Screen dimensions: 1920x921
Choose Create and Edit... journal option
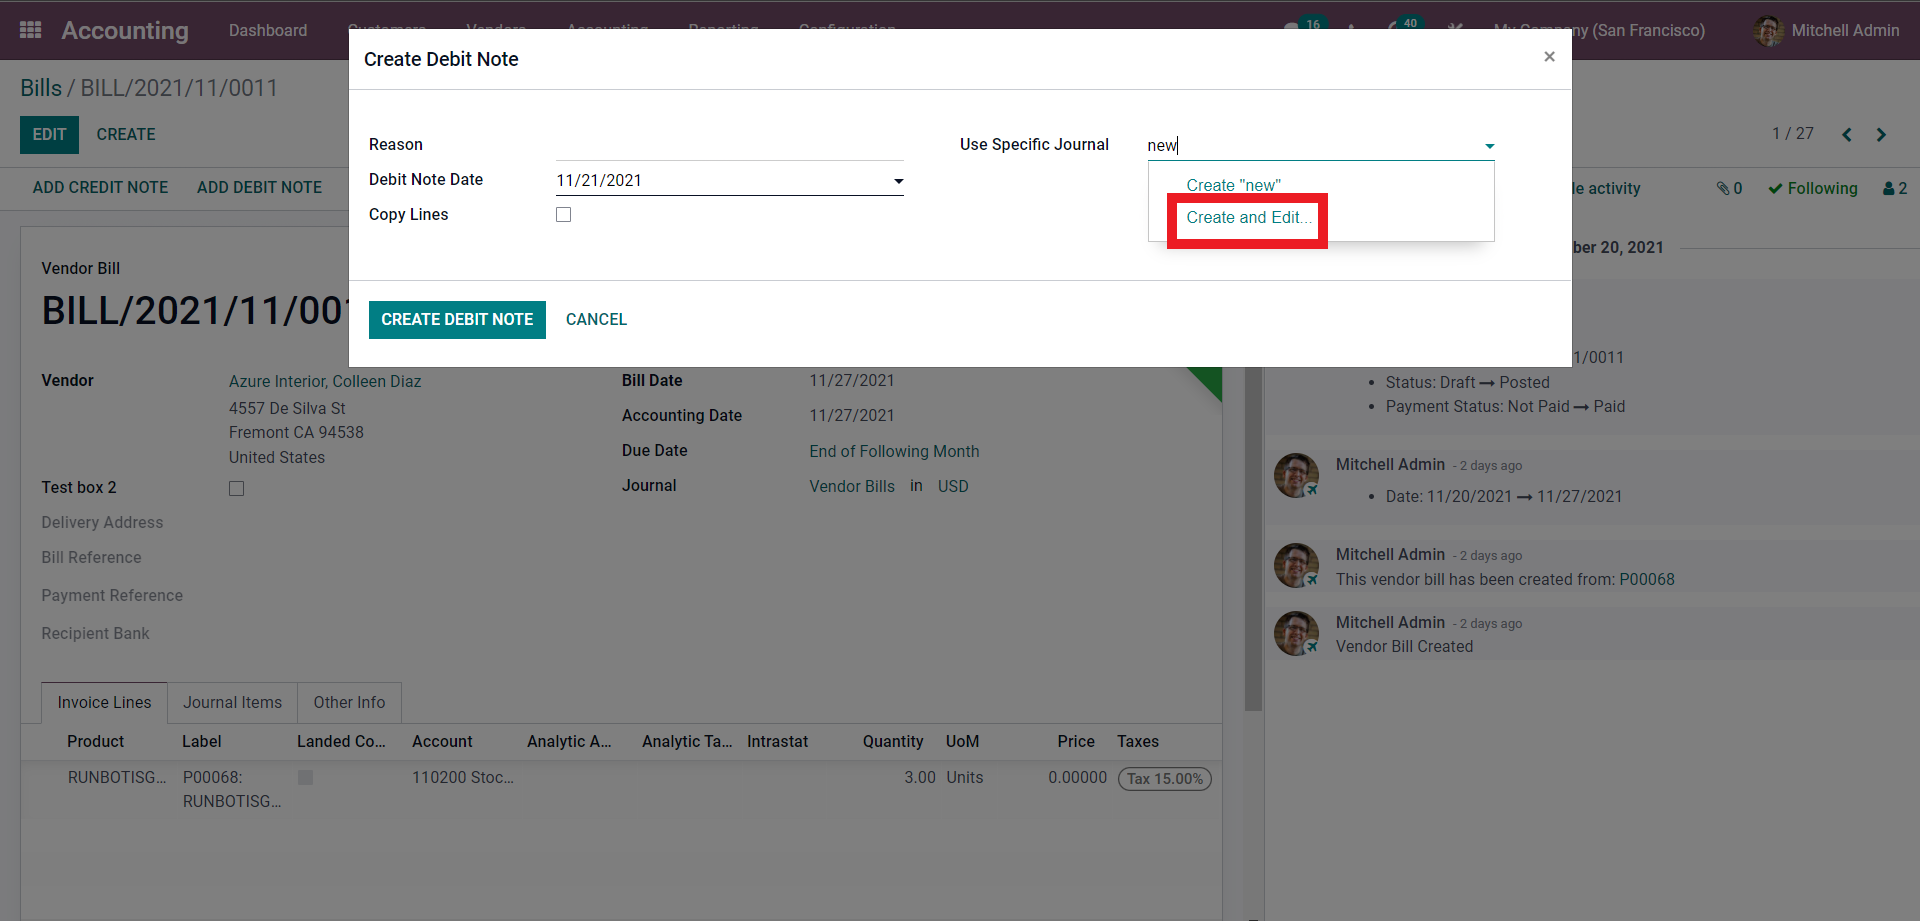pos(1248,218)
